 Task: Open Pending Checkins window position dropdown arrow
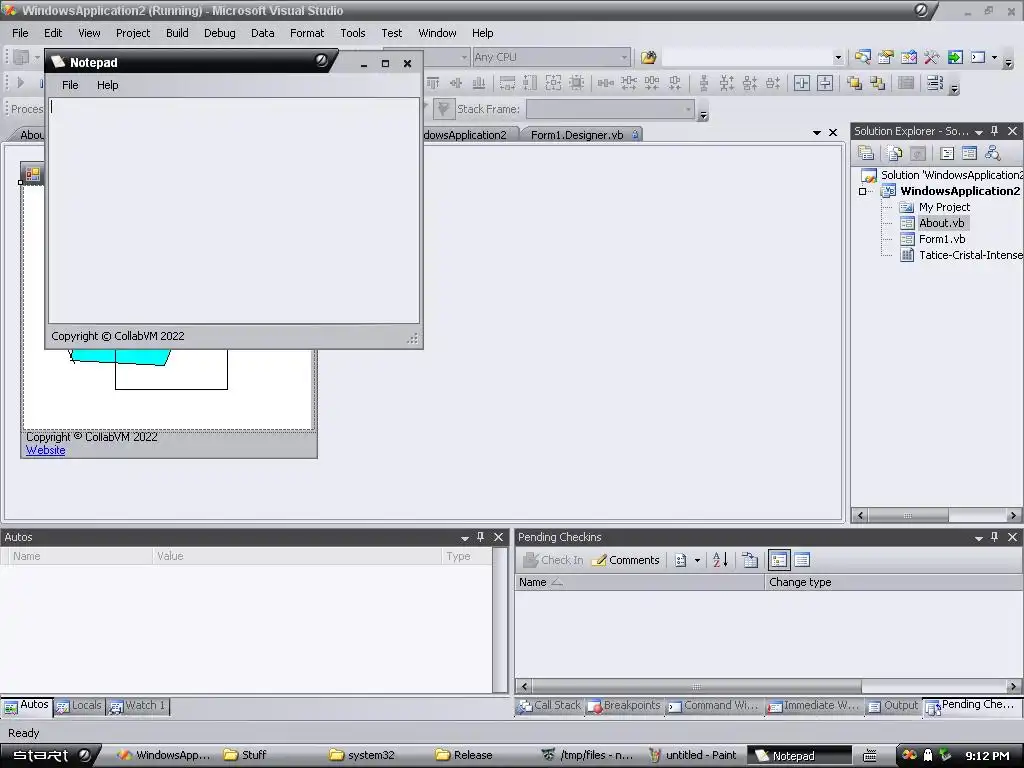tap(978, 538)
